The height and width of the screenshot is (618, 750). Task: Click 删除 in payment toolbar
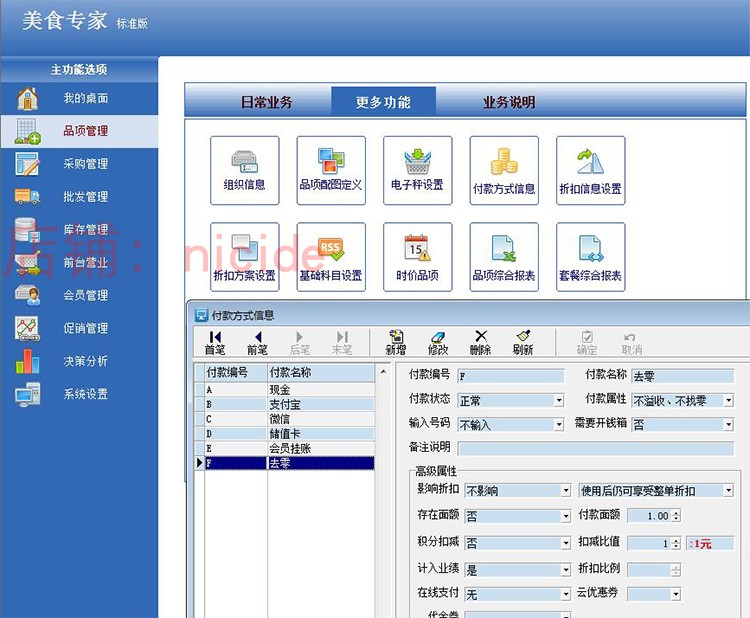(480, 342)
